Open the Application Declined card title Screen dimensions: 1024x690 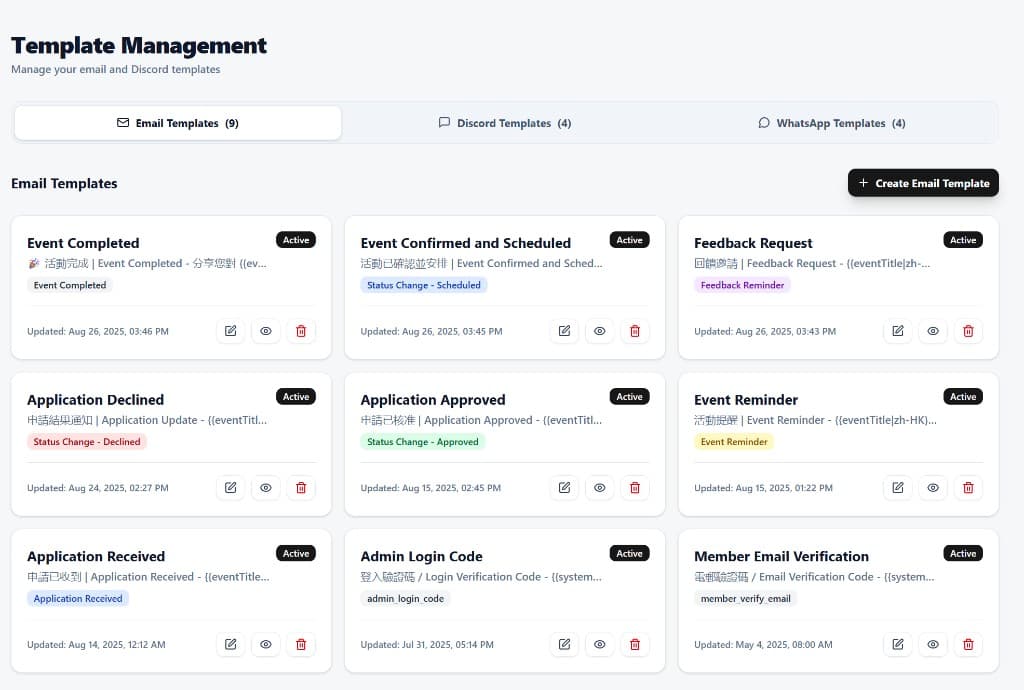[95, 400]
